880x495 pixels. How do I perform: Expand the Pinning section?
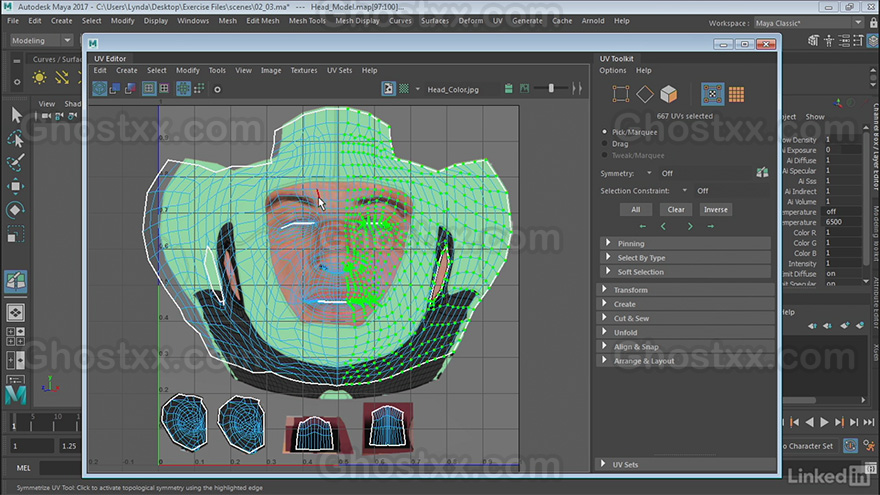point(685,244)
